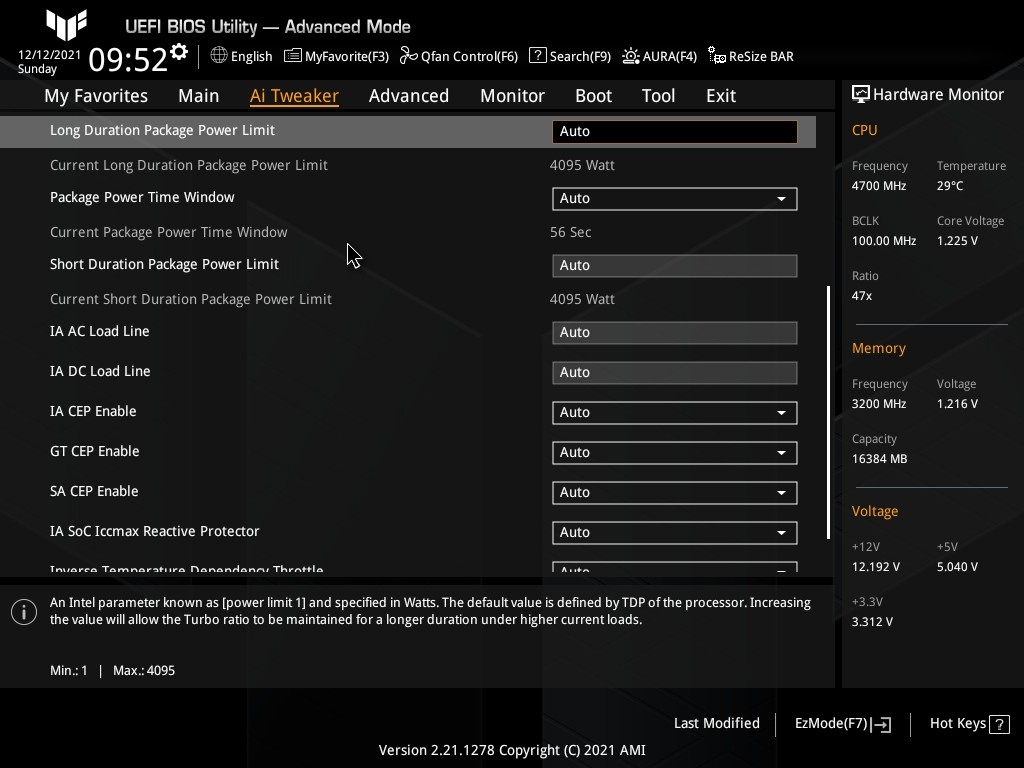
Task: Expand Package Power Time Window dropdown
Action: click(x=675, y=199)
